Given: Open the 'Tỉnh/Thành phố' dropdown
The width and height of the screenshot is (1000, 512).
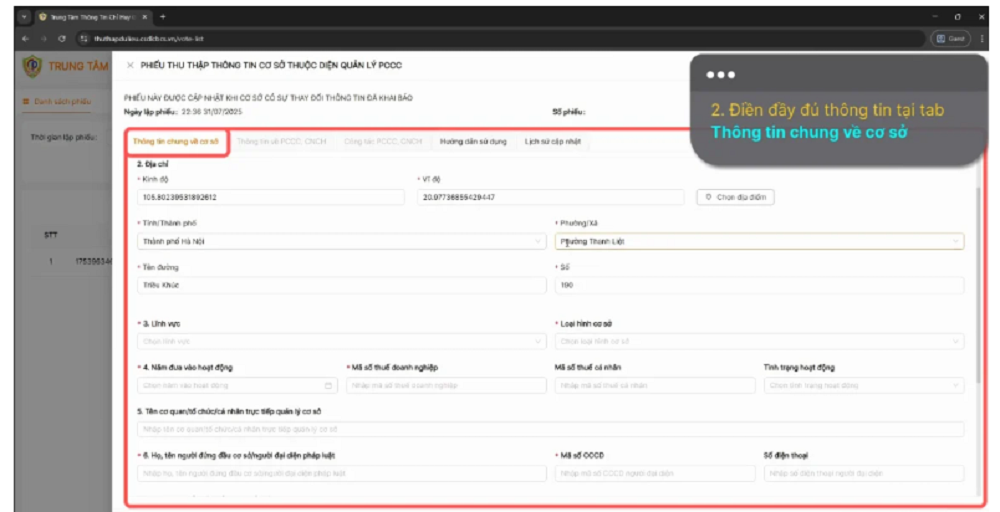Looking at the screenshot, I should tap(341, 241).
